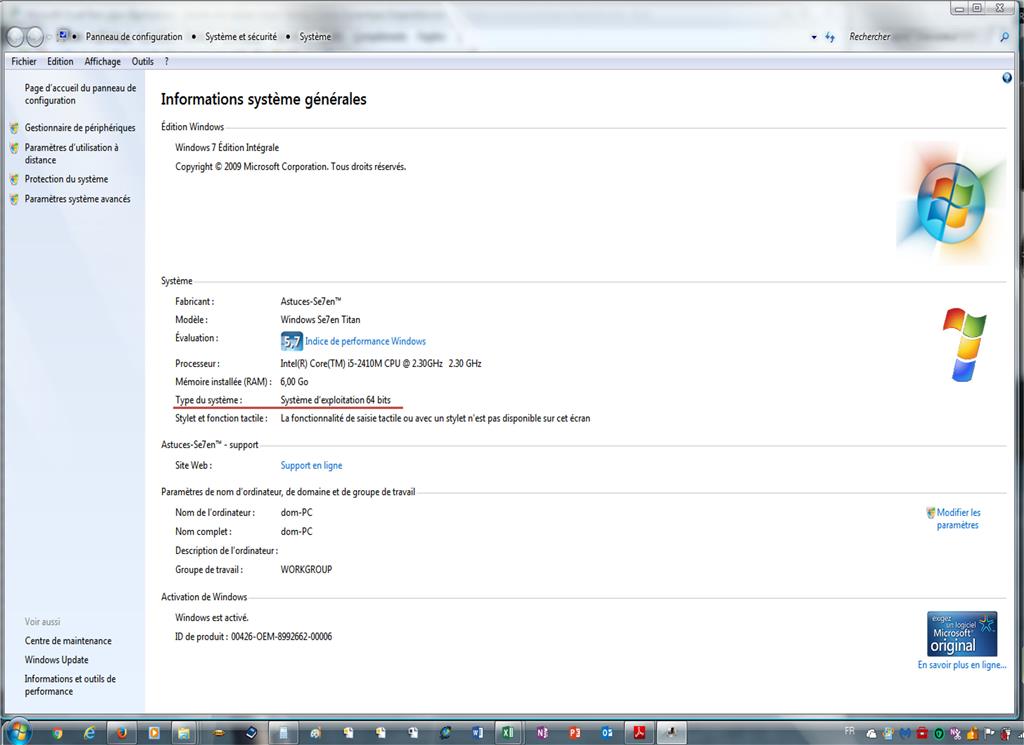Click the Forward navigation arrow
1024x745 pixels.
pos(35,37)
